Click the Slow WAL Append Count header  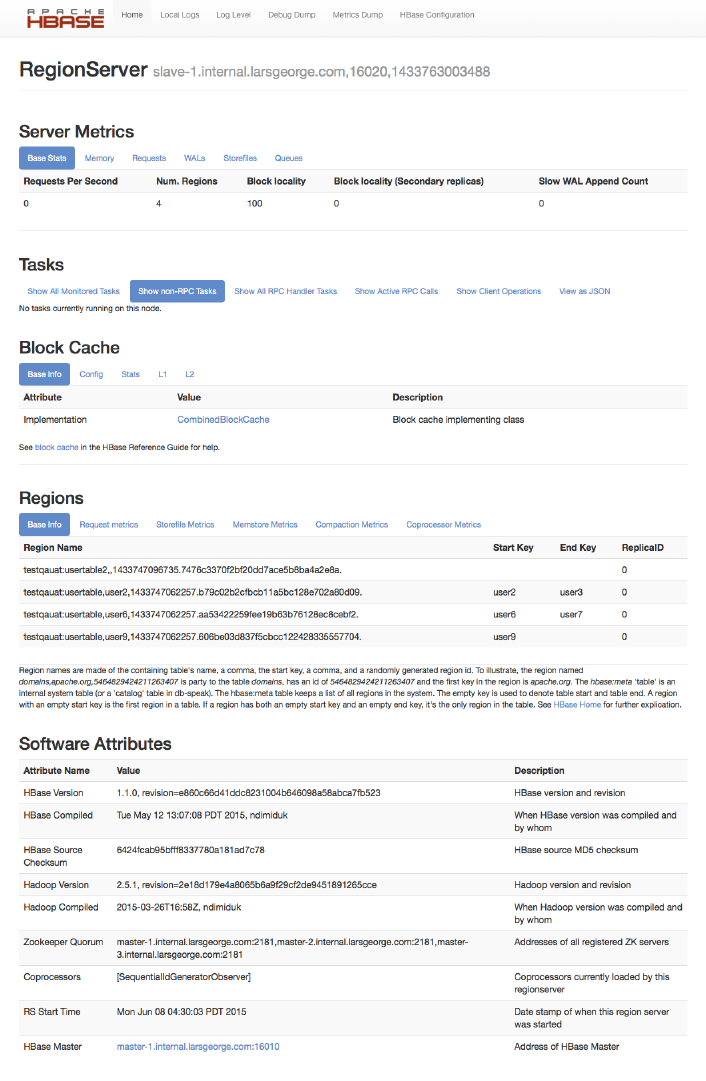[x=593, y=181]
